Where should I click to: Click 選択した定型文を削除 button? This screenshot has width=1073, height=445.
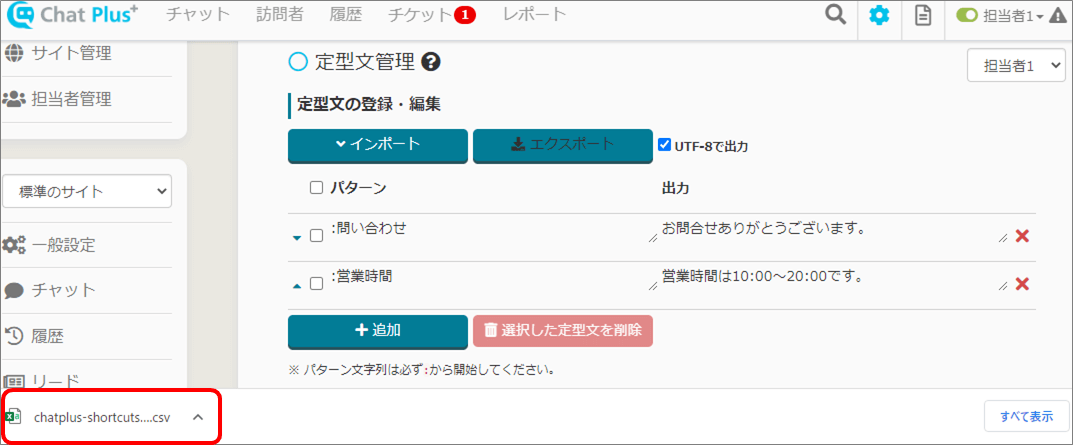[563, 331]
